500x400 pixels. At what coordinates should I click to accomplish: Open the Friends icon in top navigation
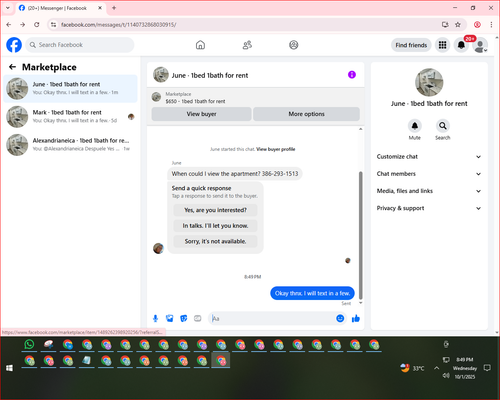pyautogui.click(x=247, y=45)
